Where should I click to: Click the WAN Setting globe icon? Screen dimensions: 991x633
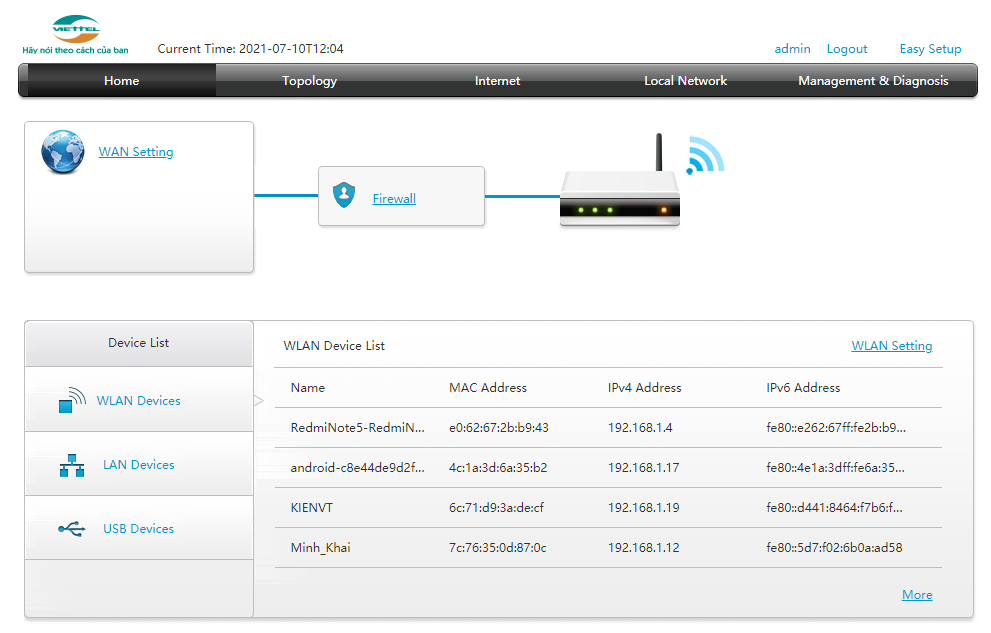62,152
